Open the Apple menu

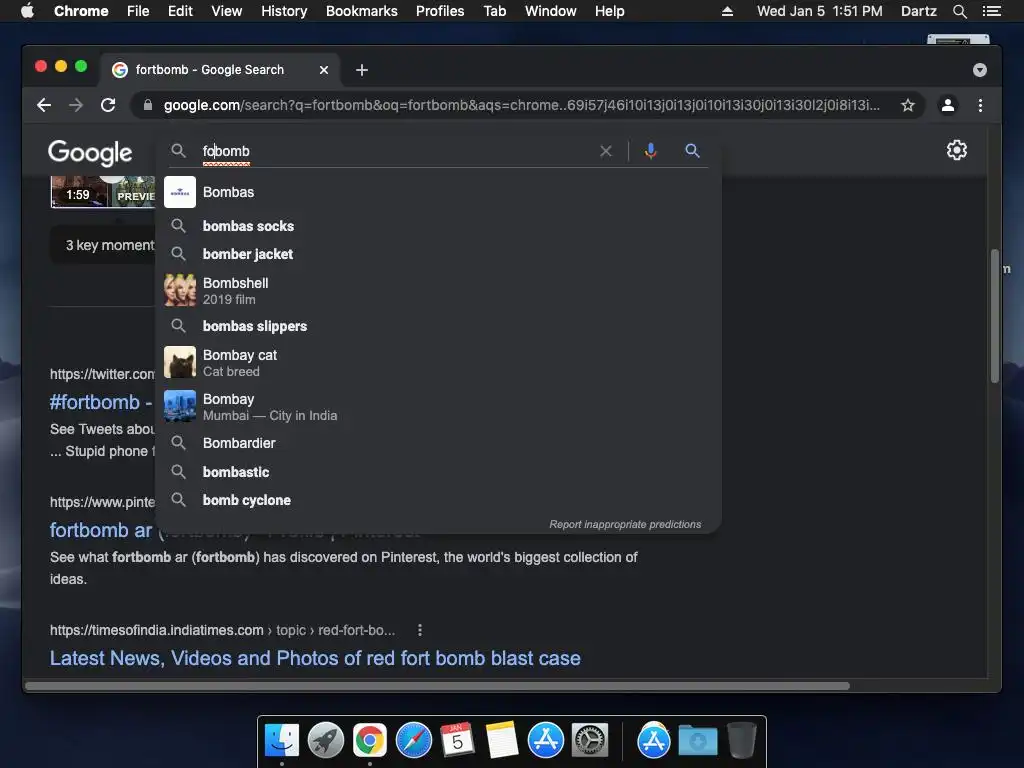(27, 11)
